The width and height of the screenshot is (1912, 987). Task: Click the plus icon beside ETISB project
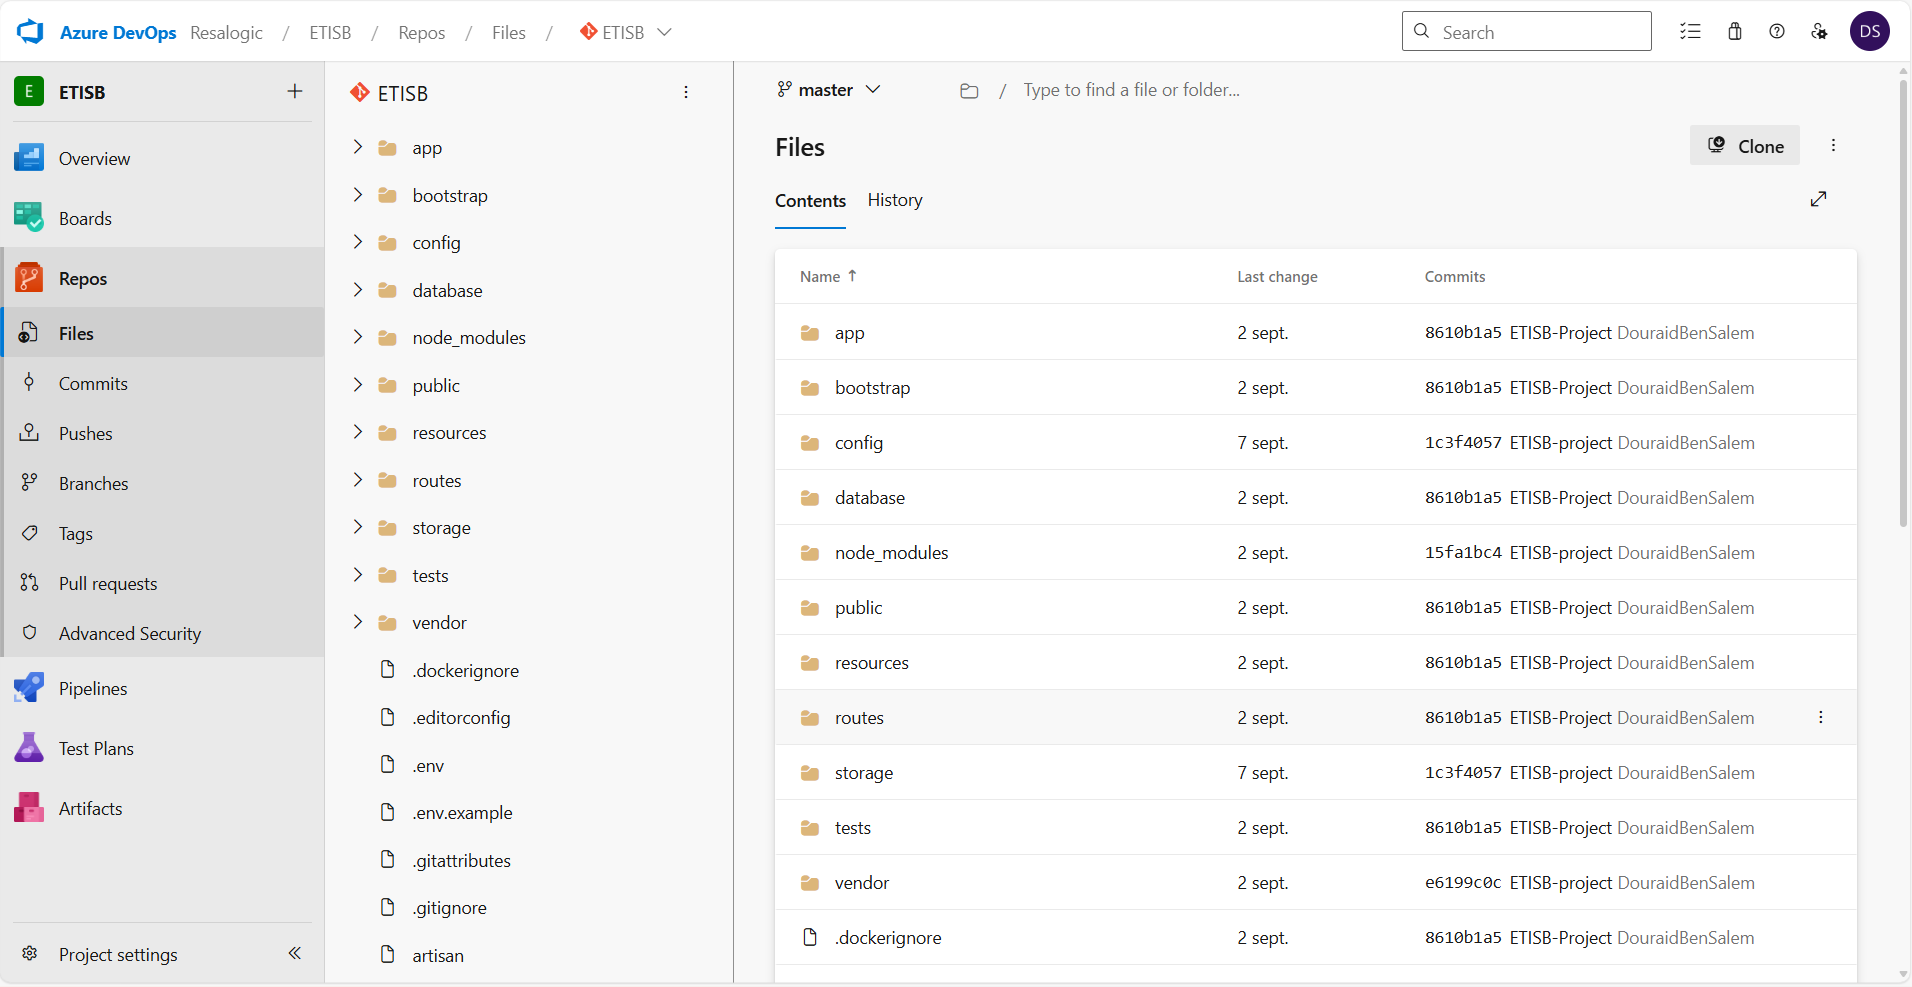[295, 91]
